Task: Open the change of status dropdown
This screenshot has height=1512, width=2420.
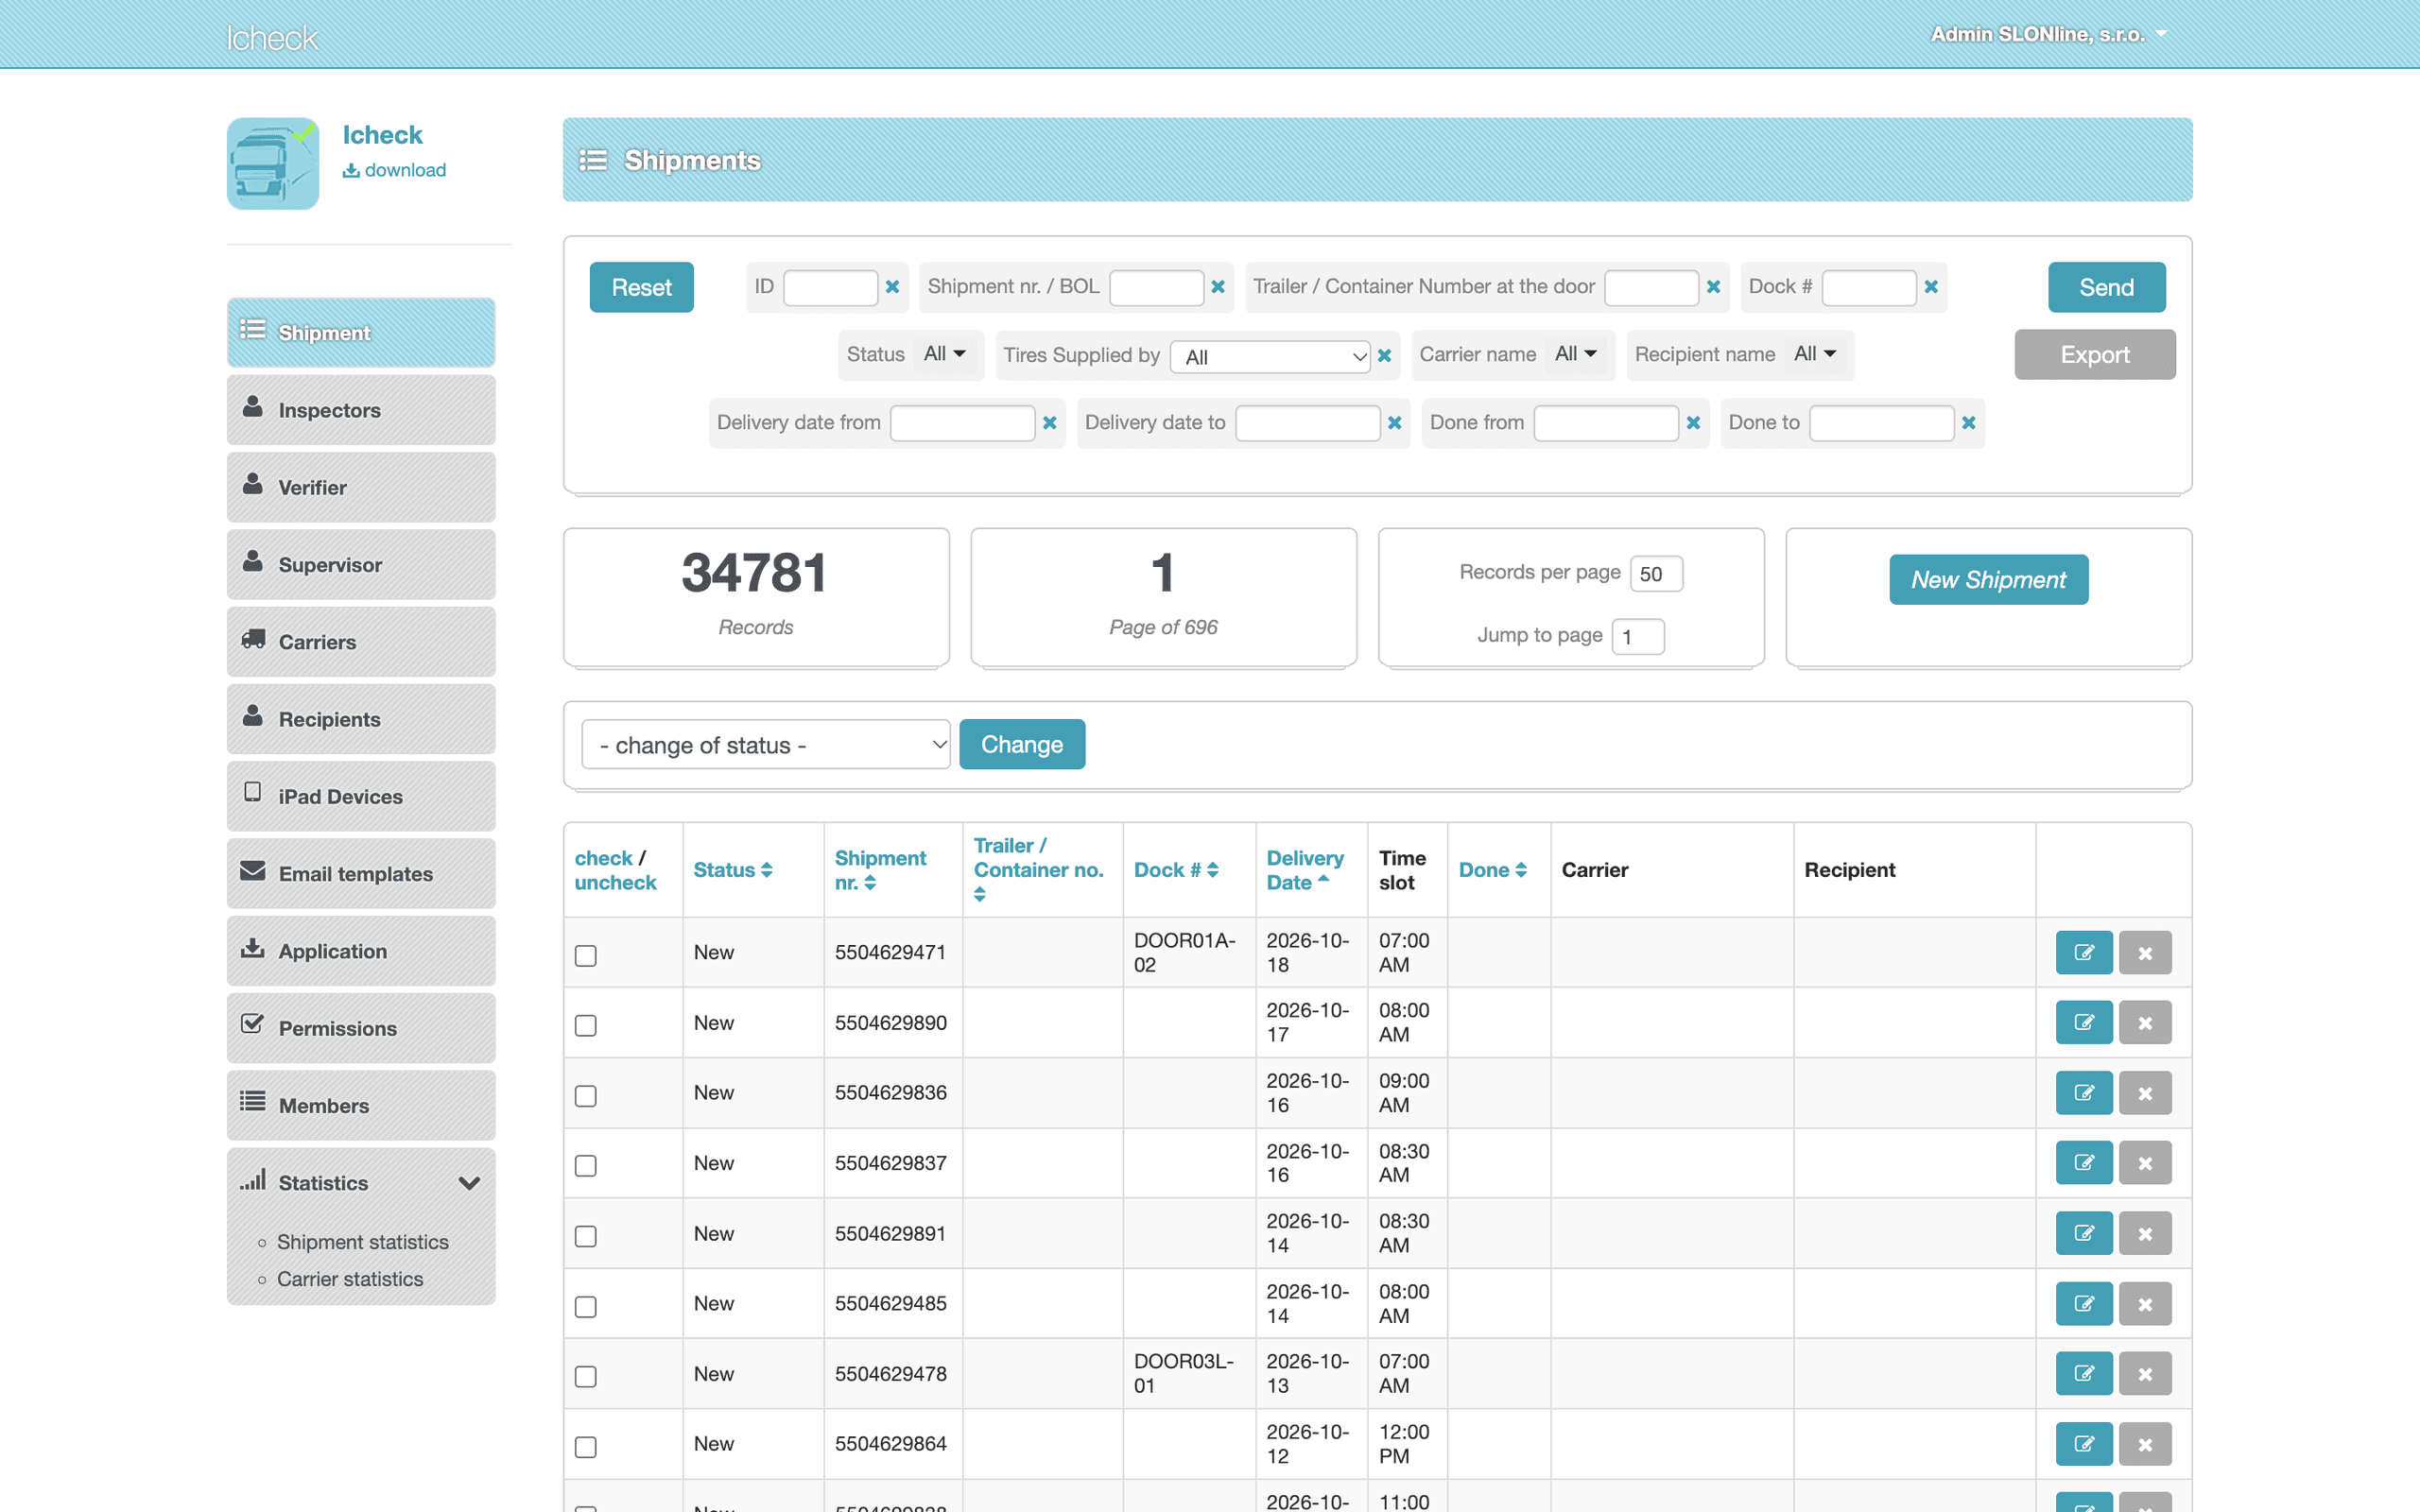Action: pos(765,745)
